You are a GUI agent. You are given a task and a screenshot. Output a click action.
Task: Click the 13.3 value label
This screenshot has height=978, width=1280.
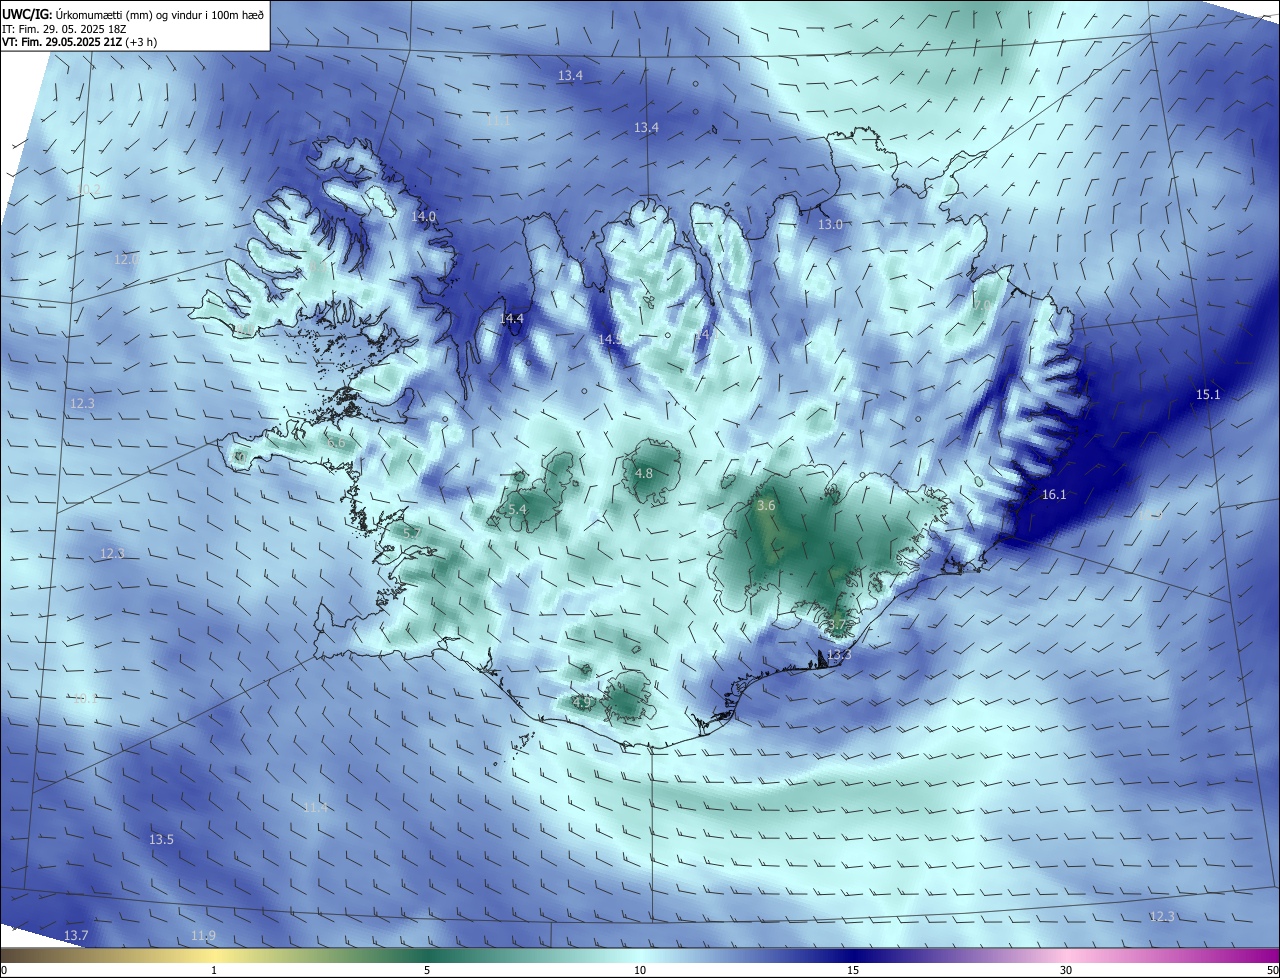tap(838, 654)
